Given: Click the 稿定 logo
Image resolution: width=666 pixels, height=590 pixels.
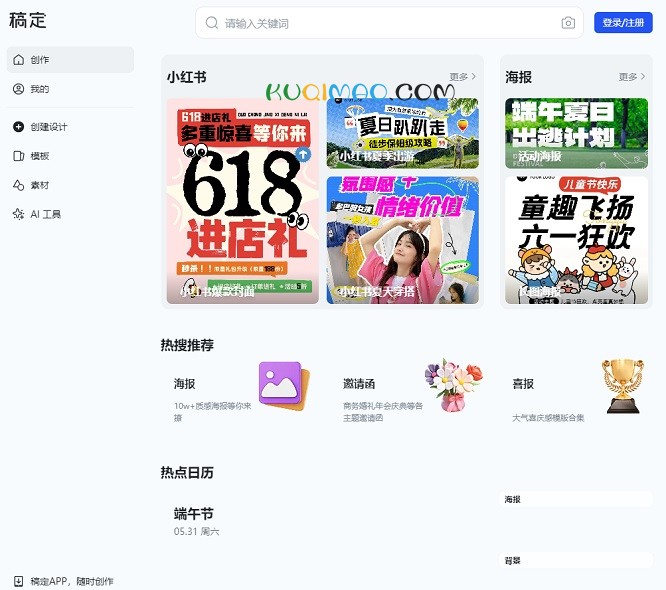Looking at the screenshot, I should click(28, 21).
